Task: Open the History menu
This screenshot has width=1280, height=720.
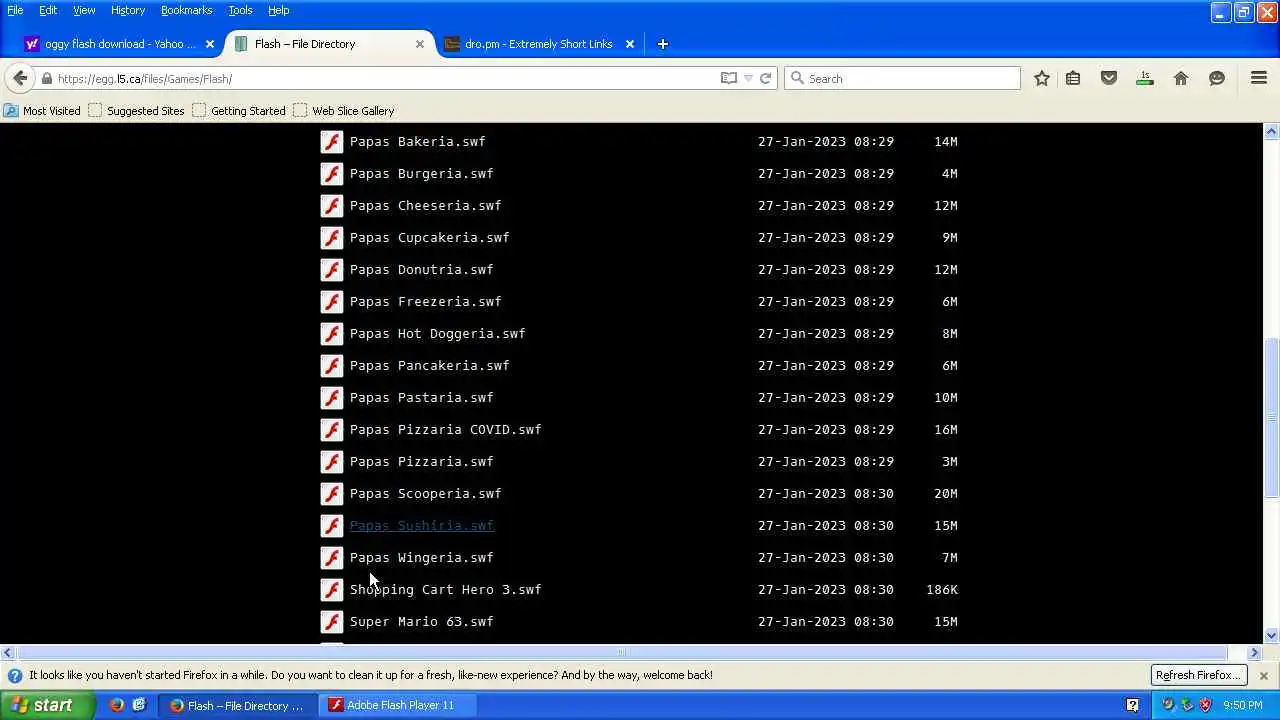Action: pyautogui.click(x=128, y=10)
